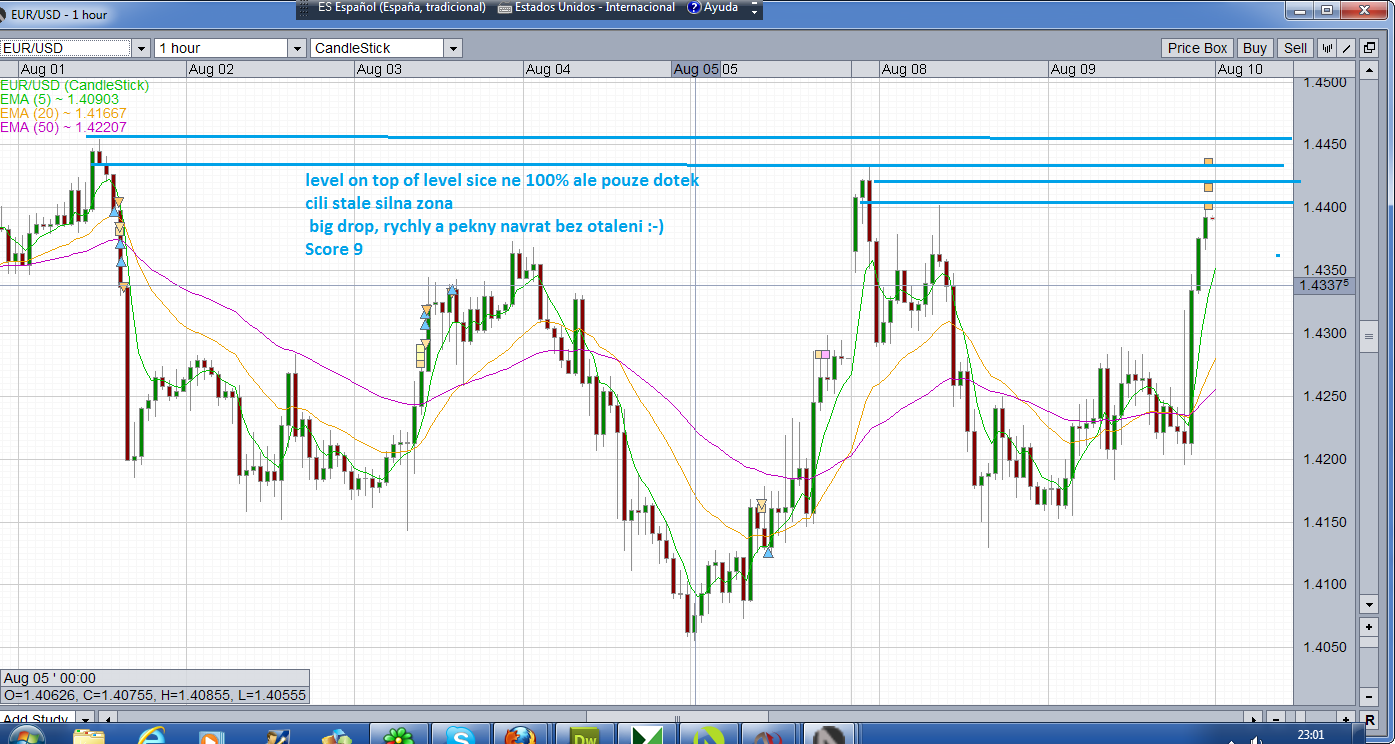Screen dimensions: 1395x744
Task: Select the bar chart style icon
Action: coord(1328,48)
